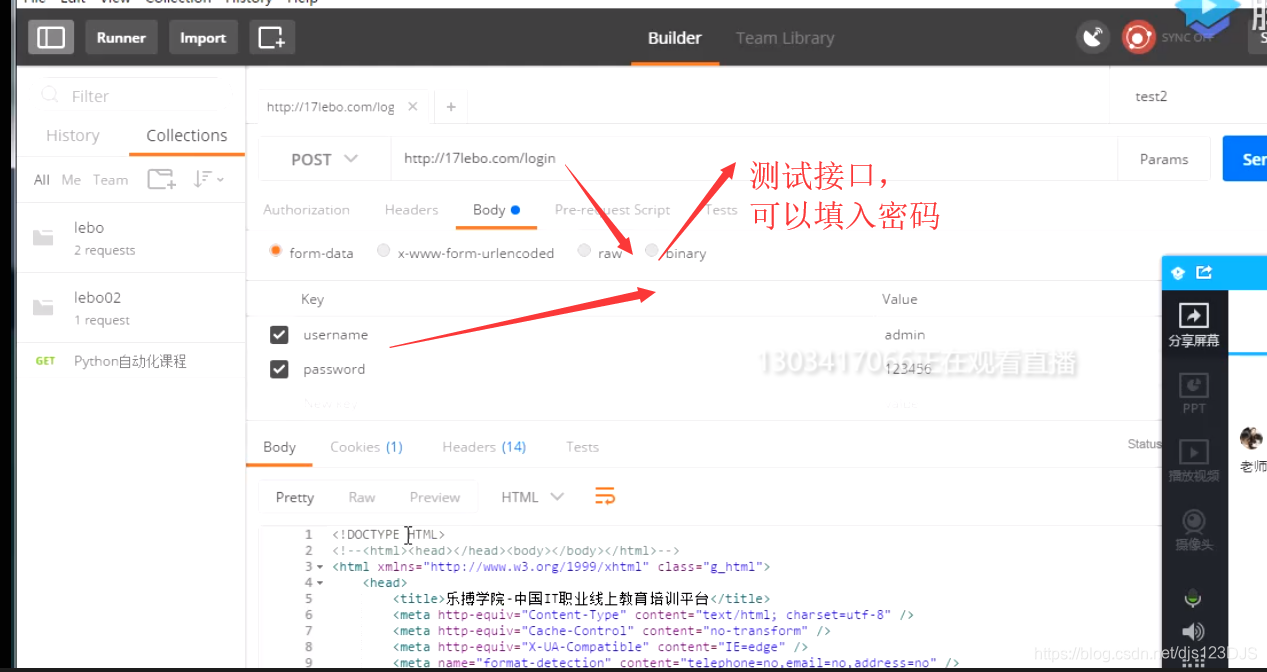Switch to the Team Library tab
The width and height of the screenshot is (1267, 672).
785,38
